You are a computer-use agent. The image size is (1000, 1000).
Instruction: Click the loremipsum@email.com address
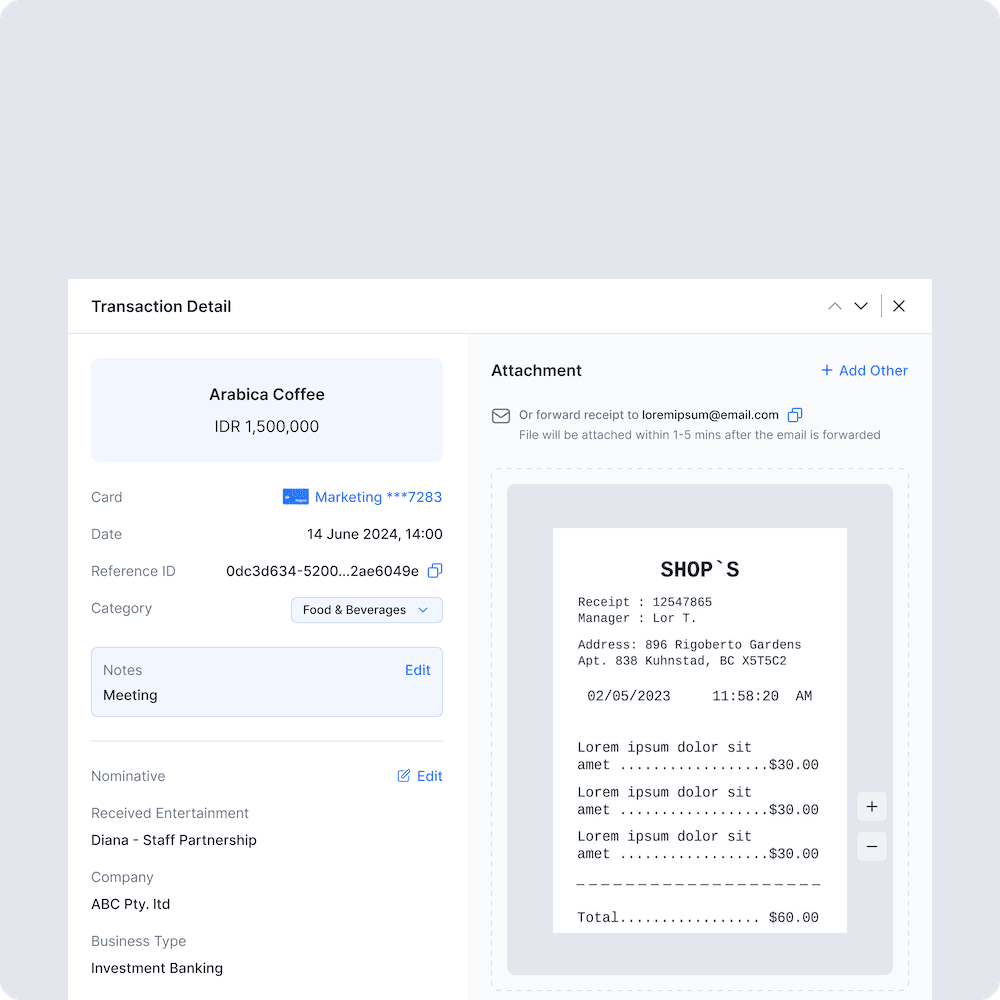pos(710,415)
